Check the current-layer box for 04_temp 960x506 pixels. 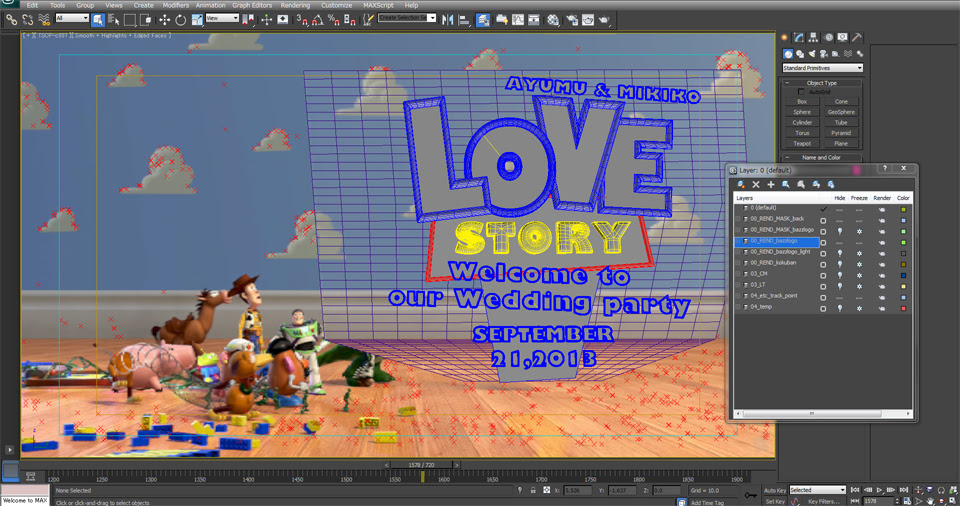(823, 308)
